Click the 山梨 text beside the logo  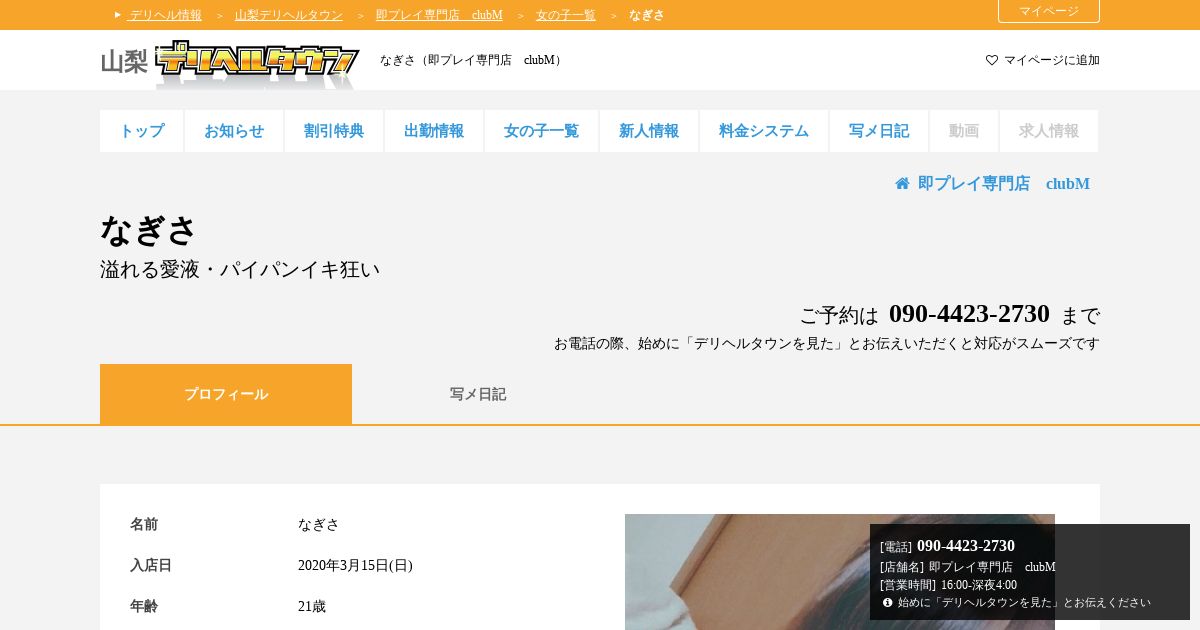tap(124, 62)
